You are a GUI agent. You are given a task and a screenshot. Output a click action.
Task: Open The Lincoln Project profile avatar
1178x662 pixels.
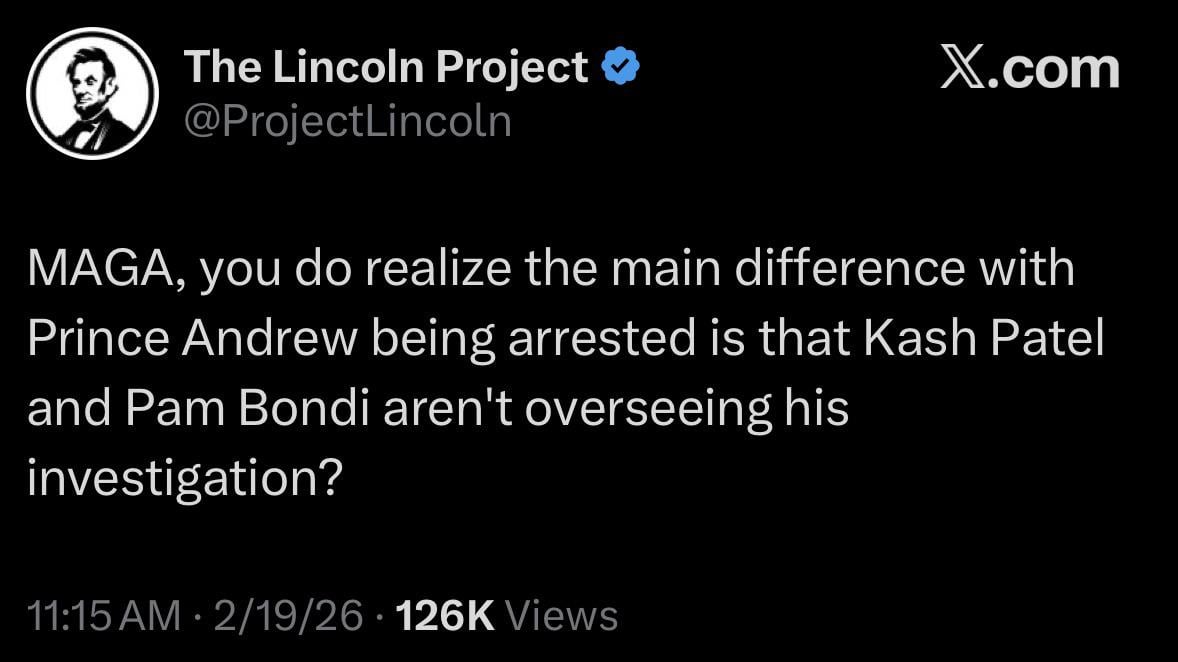[x=92, y=94]
